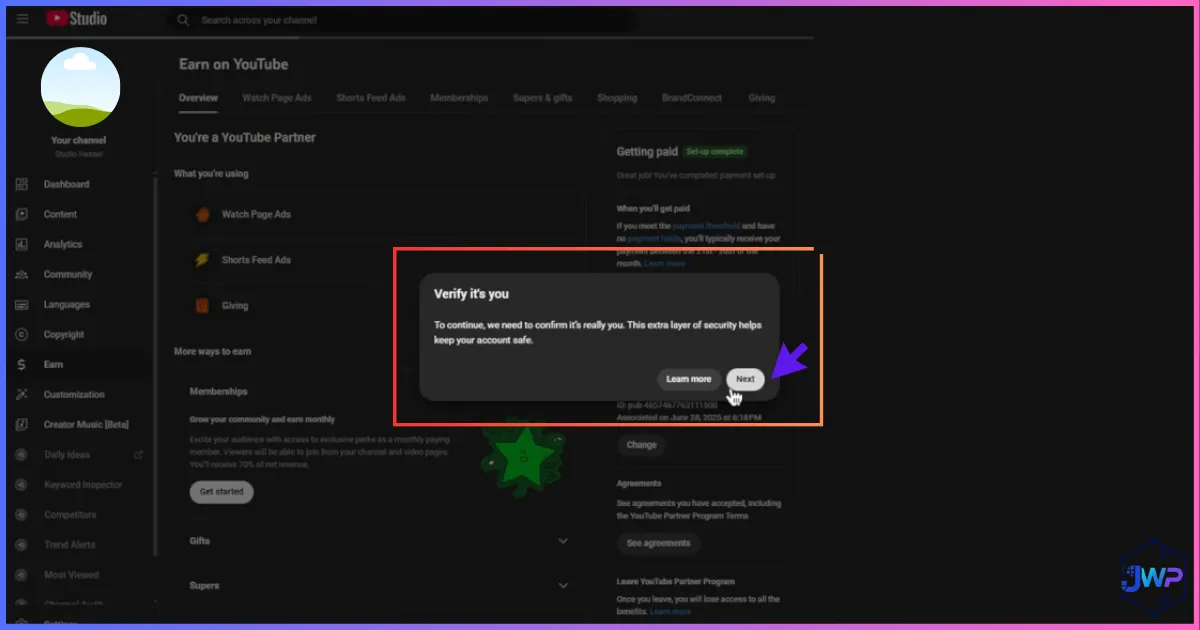Image resolution: width=1200 pixels, height=630 pixels.
Task: Click Next in Verify it's you dialog
Action: [745, 379]
